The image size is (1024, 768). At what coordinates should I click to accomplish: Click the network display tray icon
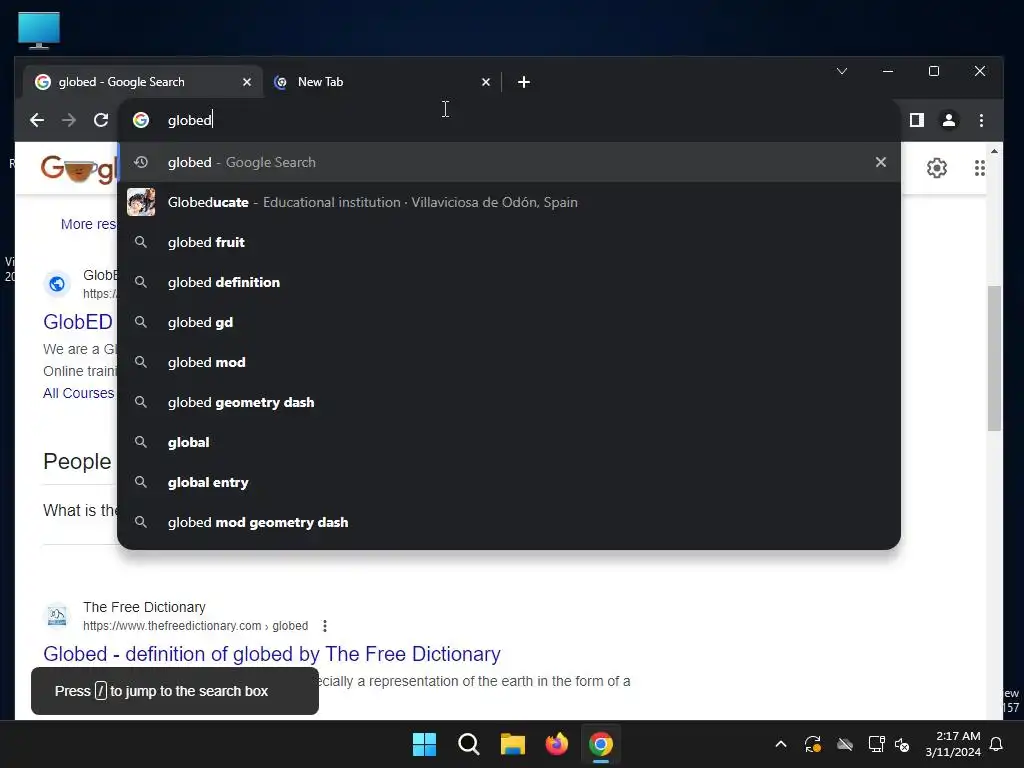pyautogui.click(x=876, y=744)
